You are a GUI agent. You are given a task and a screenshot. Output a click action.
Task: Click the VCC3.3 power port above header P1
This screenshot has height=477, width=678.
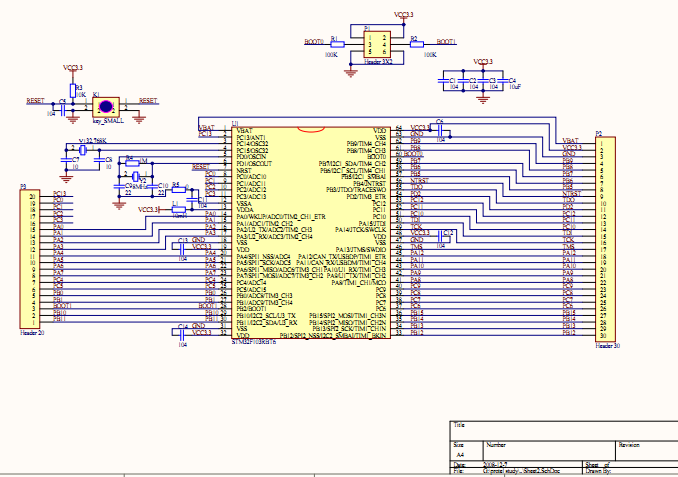tap(403, 16)
